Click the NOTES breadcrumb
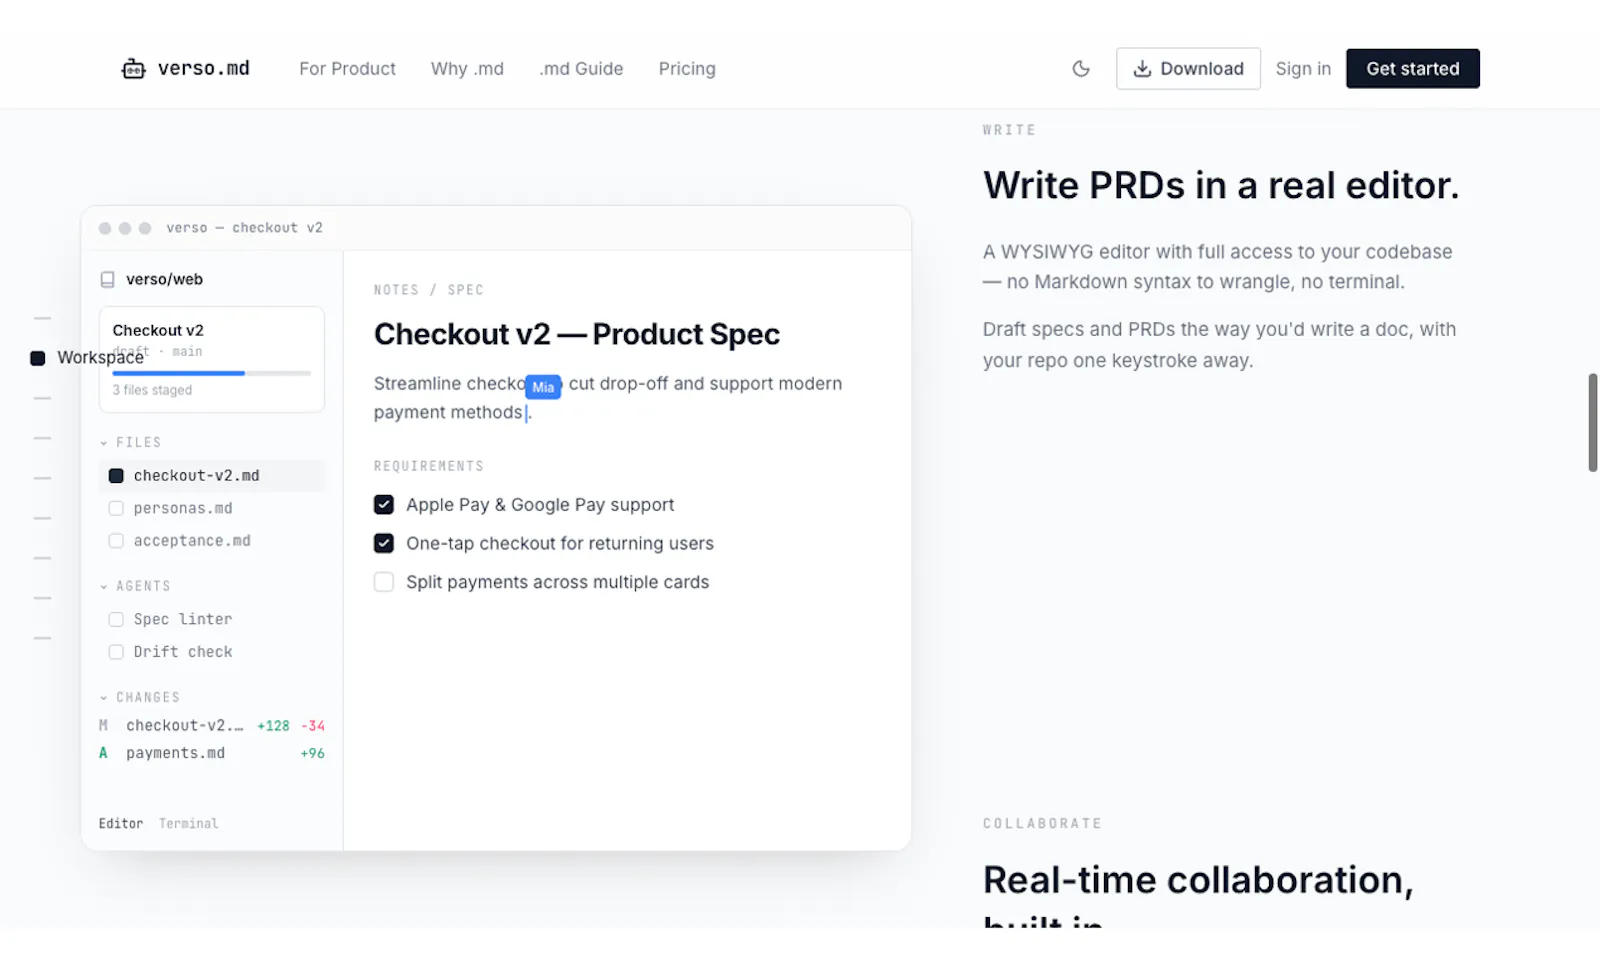 [x=396, y=290]
